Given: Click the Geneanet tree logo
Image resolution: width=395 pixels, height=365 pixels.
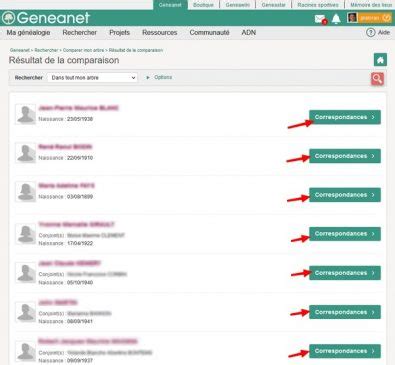Looking at the screenshot, I should [8, 18].
